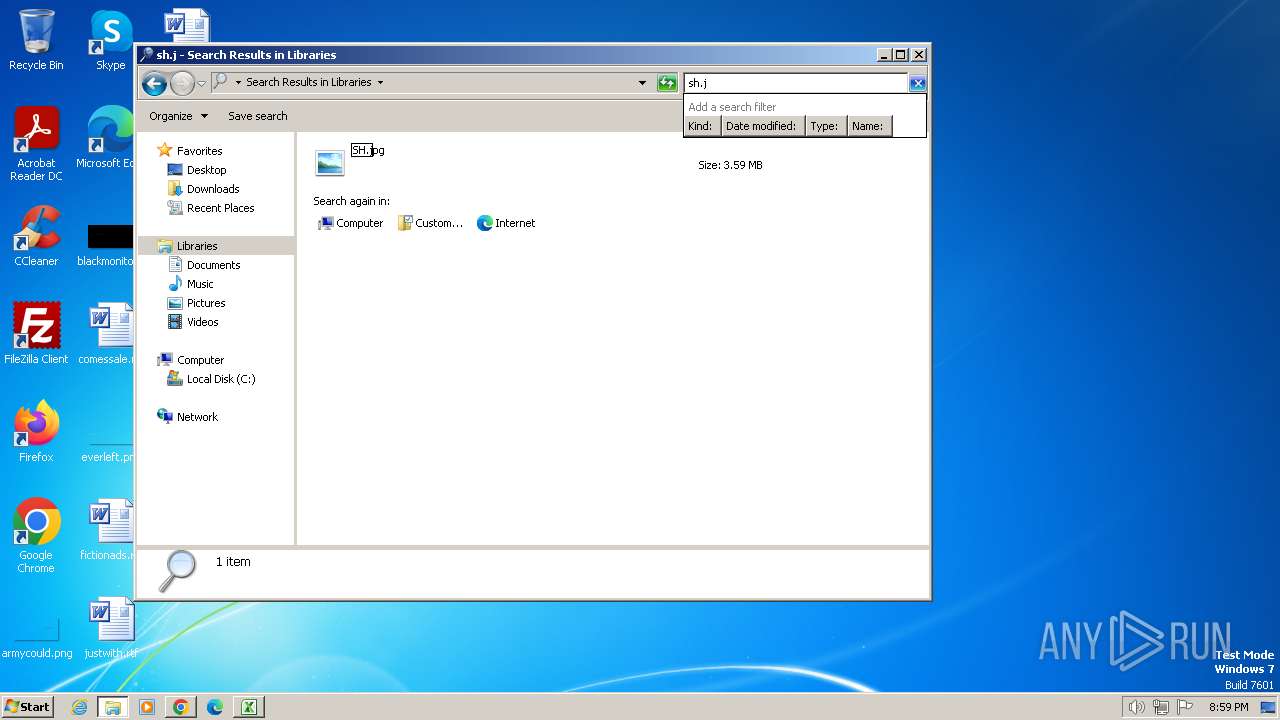Screen dimensions: 1280x720
Task: Click the 1 item status text
Action: click(233, 562)
